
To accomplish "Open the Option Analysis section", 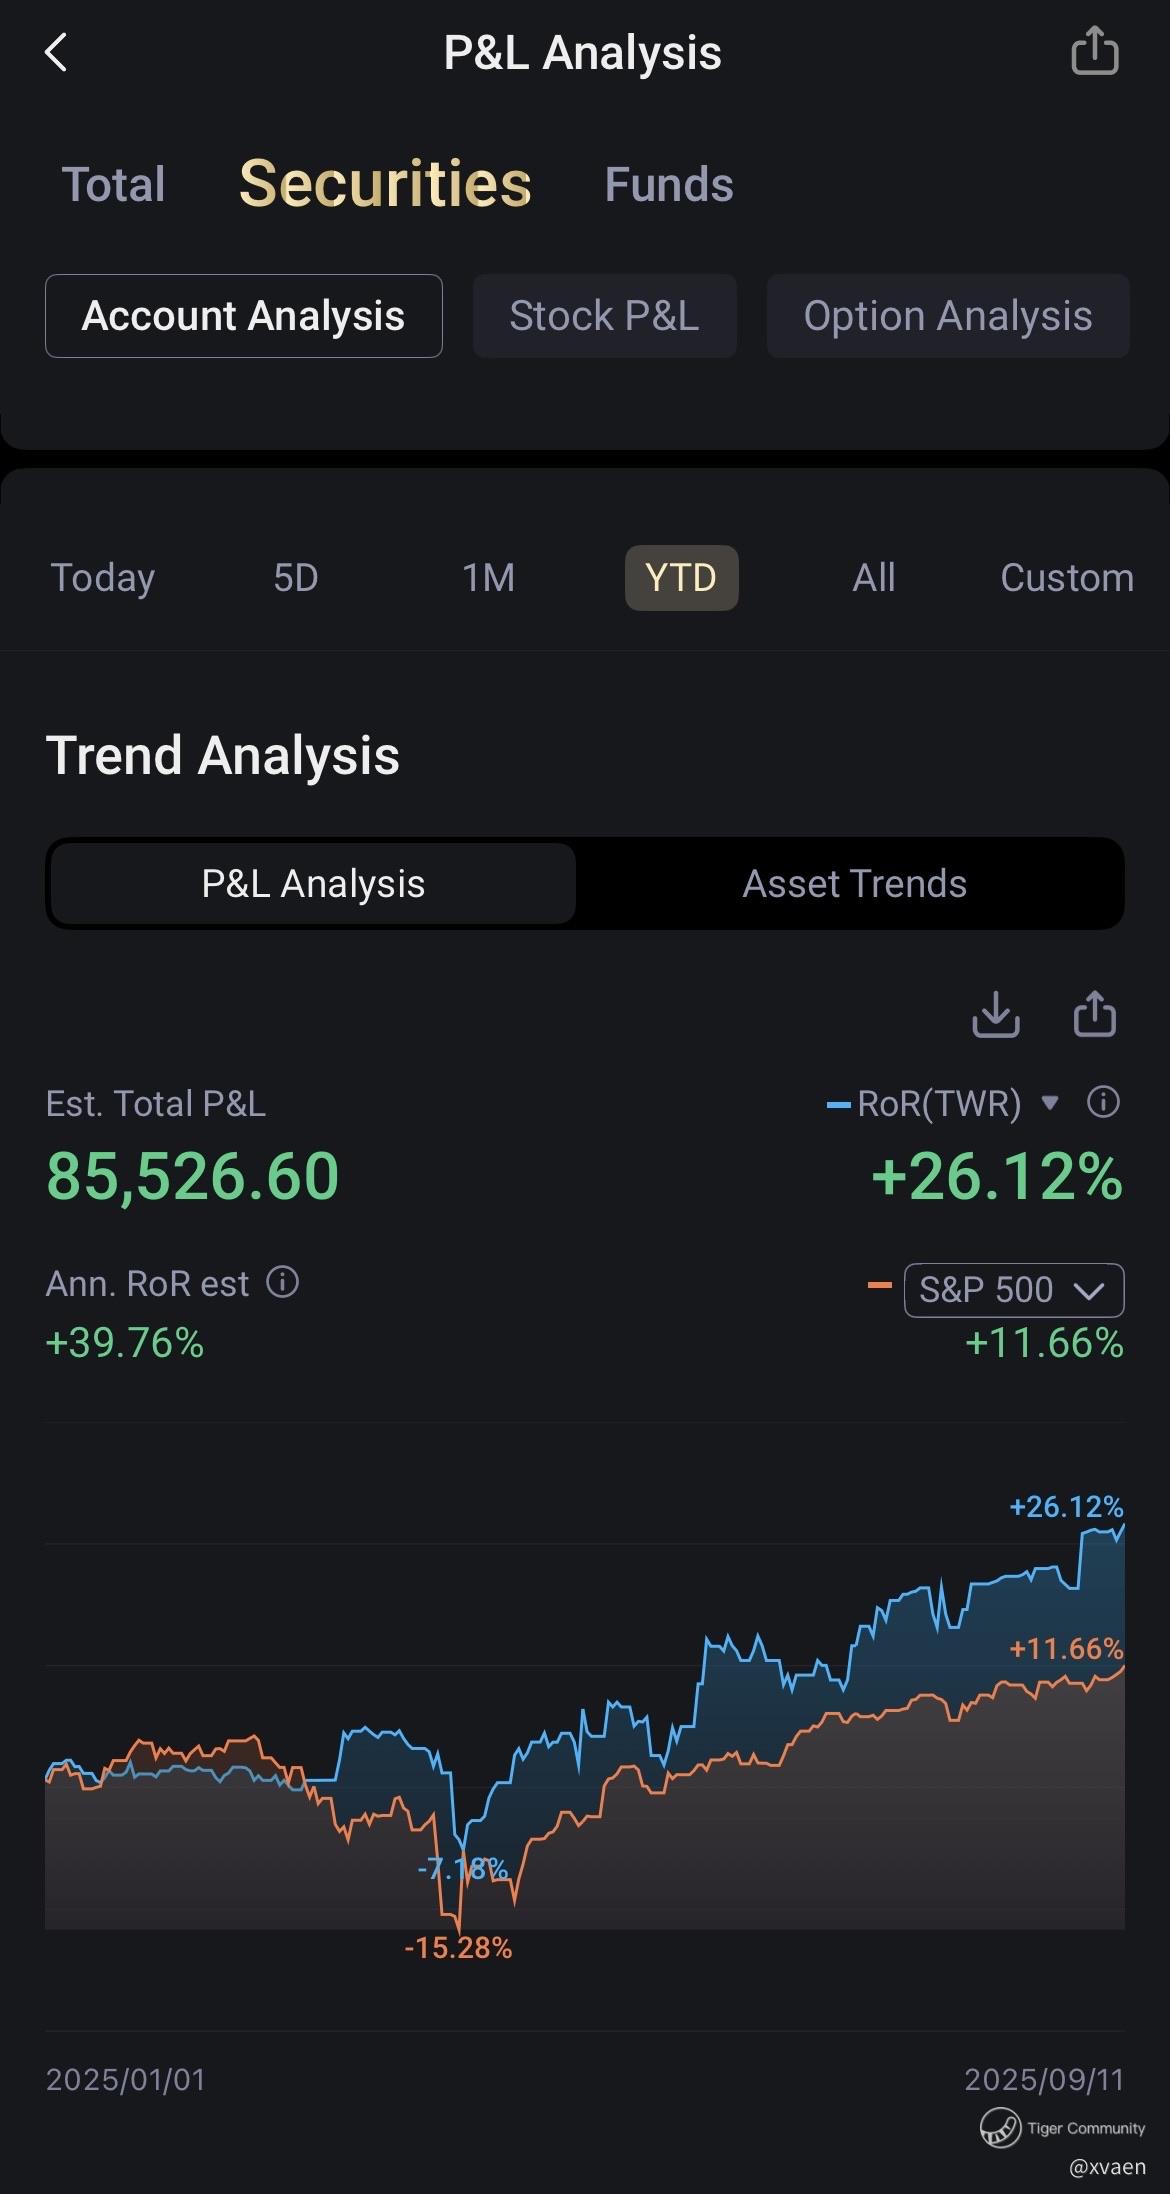I will 948,316.
